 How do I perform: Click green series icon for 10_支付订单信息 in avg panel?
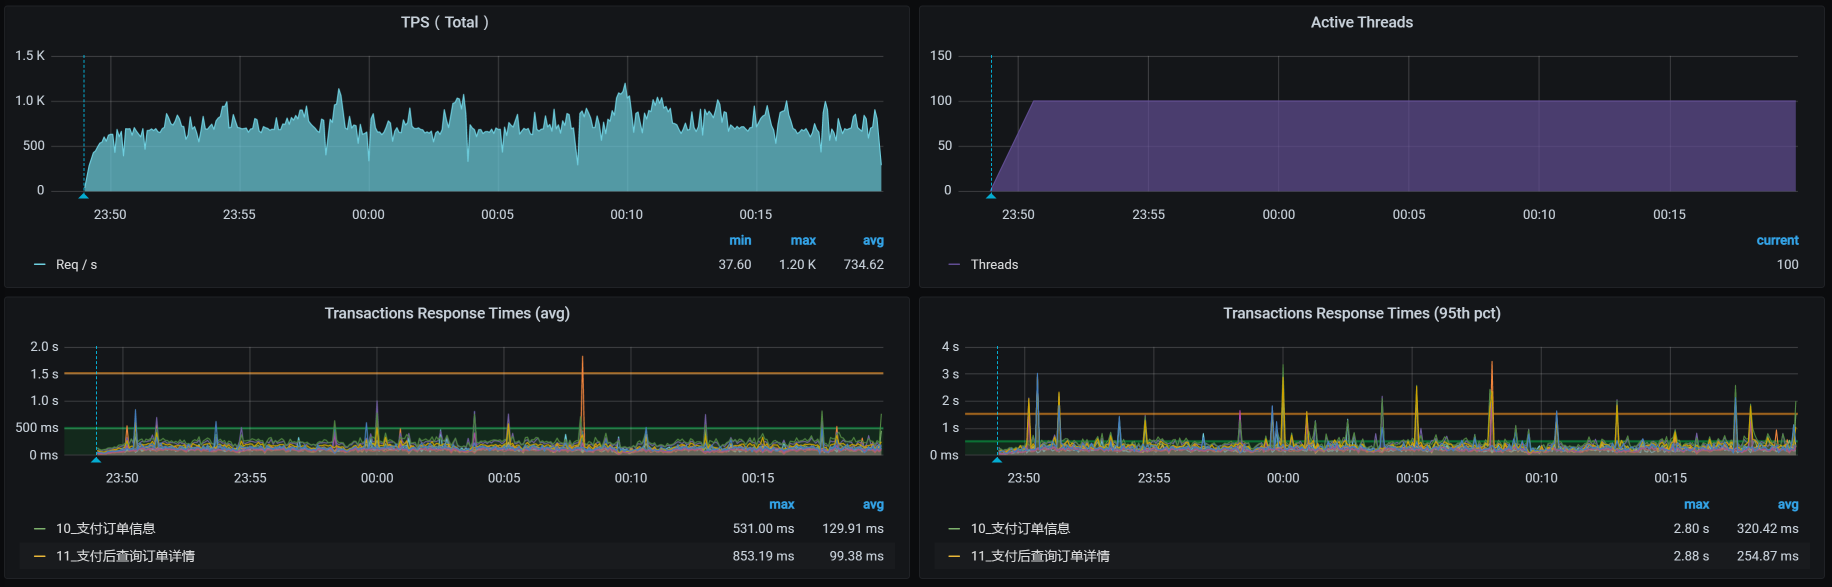40,529
